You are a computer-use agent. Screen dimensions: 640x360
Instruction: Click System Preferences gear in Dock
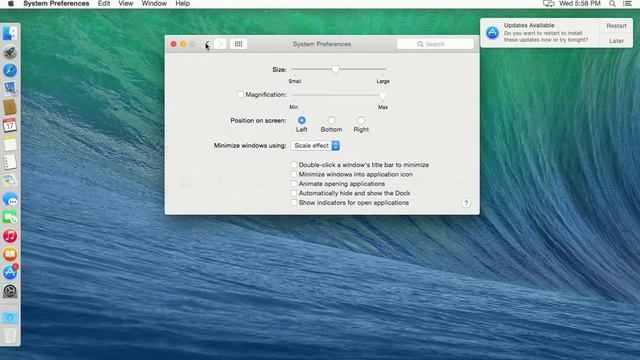(x=10, y=291)
